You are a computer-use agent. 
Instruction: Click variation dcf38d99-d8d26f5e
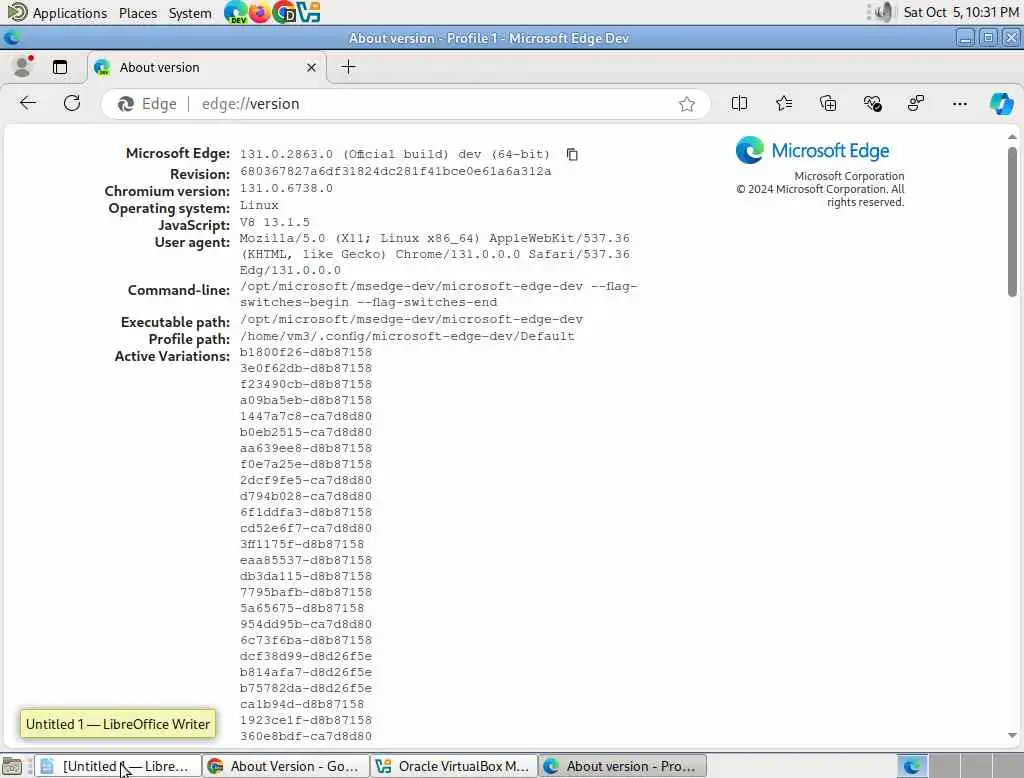[306, 656]
